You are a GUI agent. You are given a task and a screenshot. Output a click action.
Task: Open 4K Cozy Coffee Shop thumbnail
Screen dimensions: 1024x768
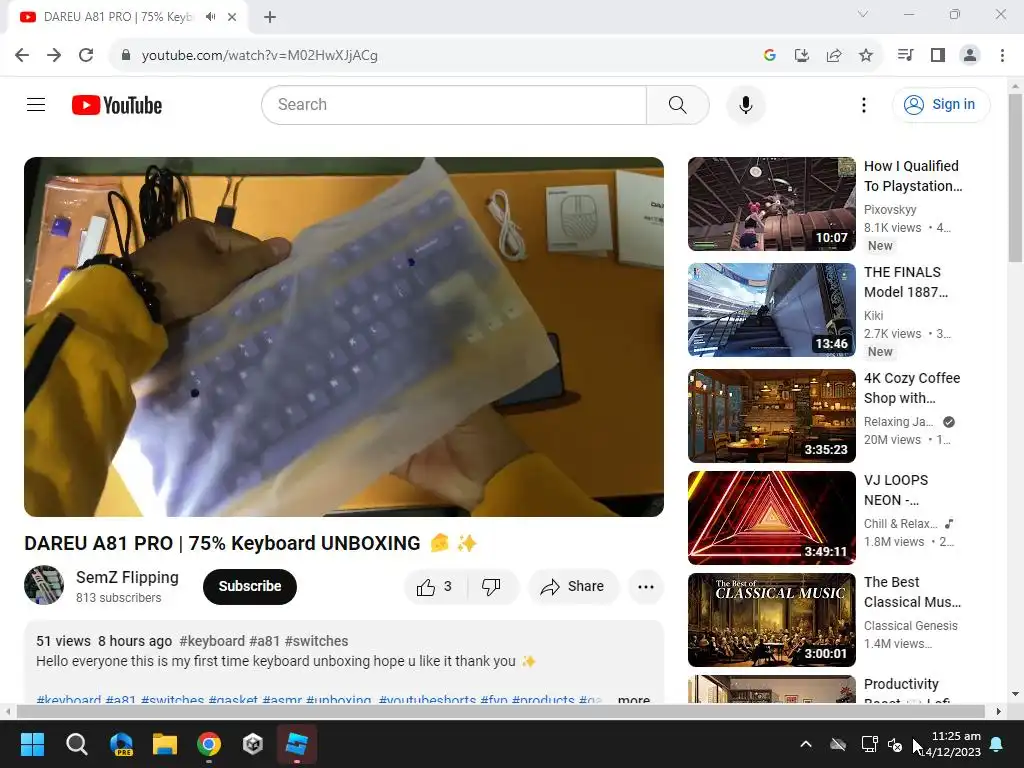point(771,415)
